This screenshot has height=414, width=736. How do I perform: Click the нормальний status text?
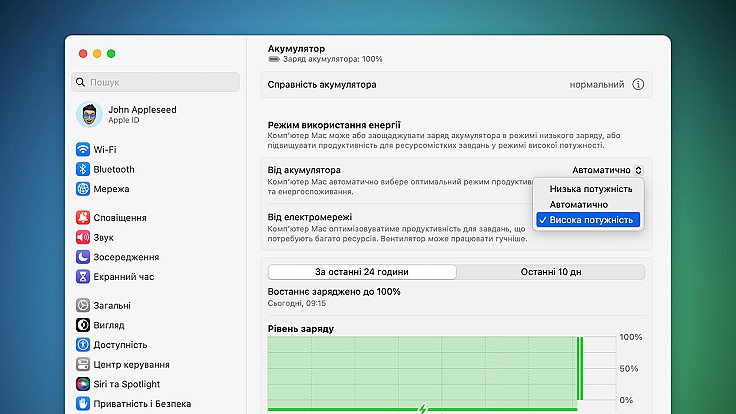click(597, 84)
